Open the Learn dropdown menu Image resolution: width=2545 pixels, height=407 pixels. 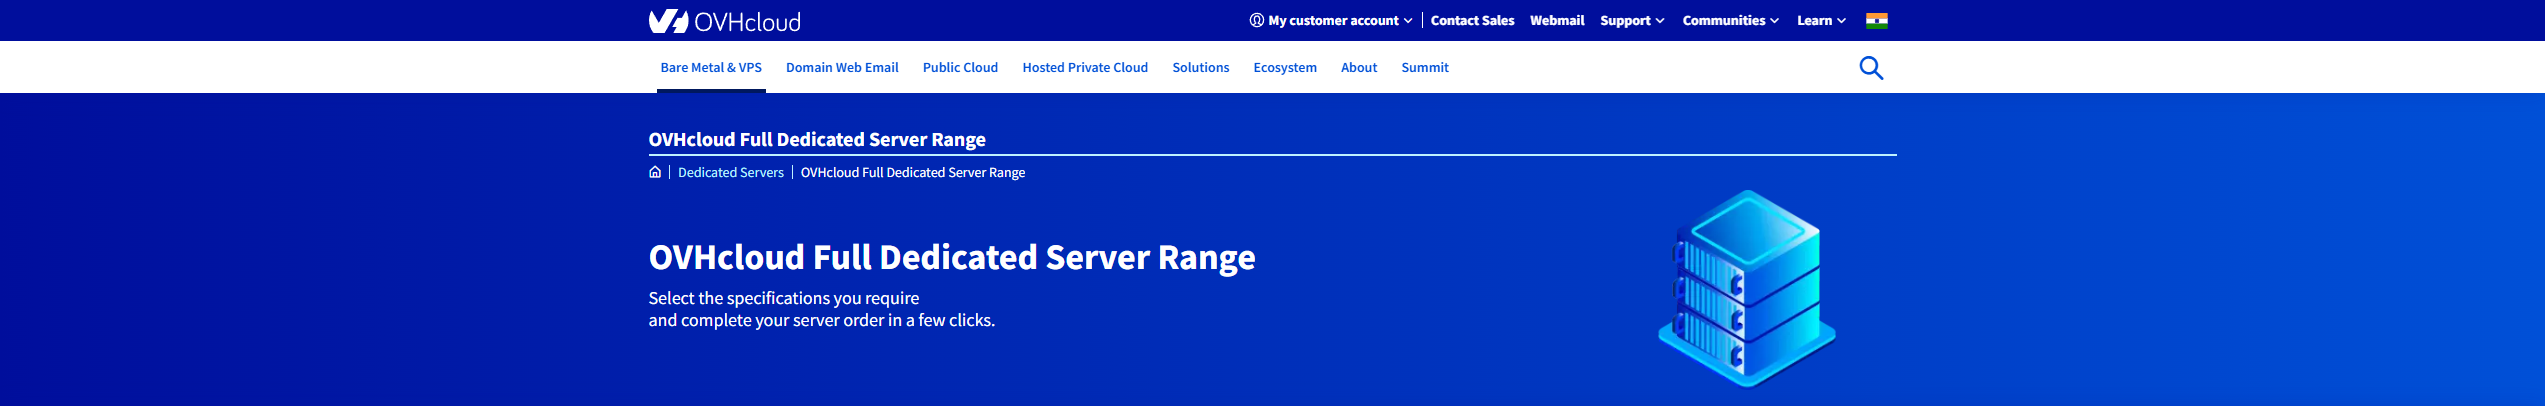[1821, 20]
